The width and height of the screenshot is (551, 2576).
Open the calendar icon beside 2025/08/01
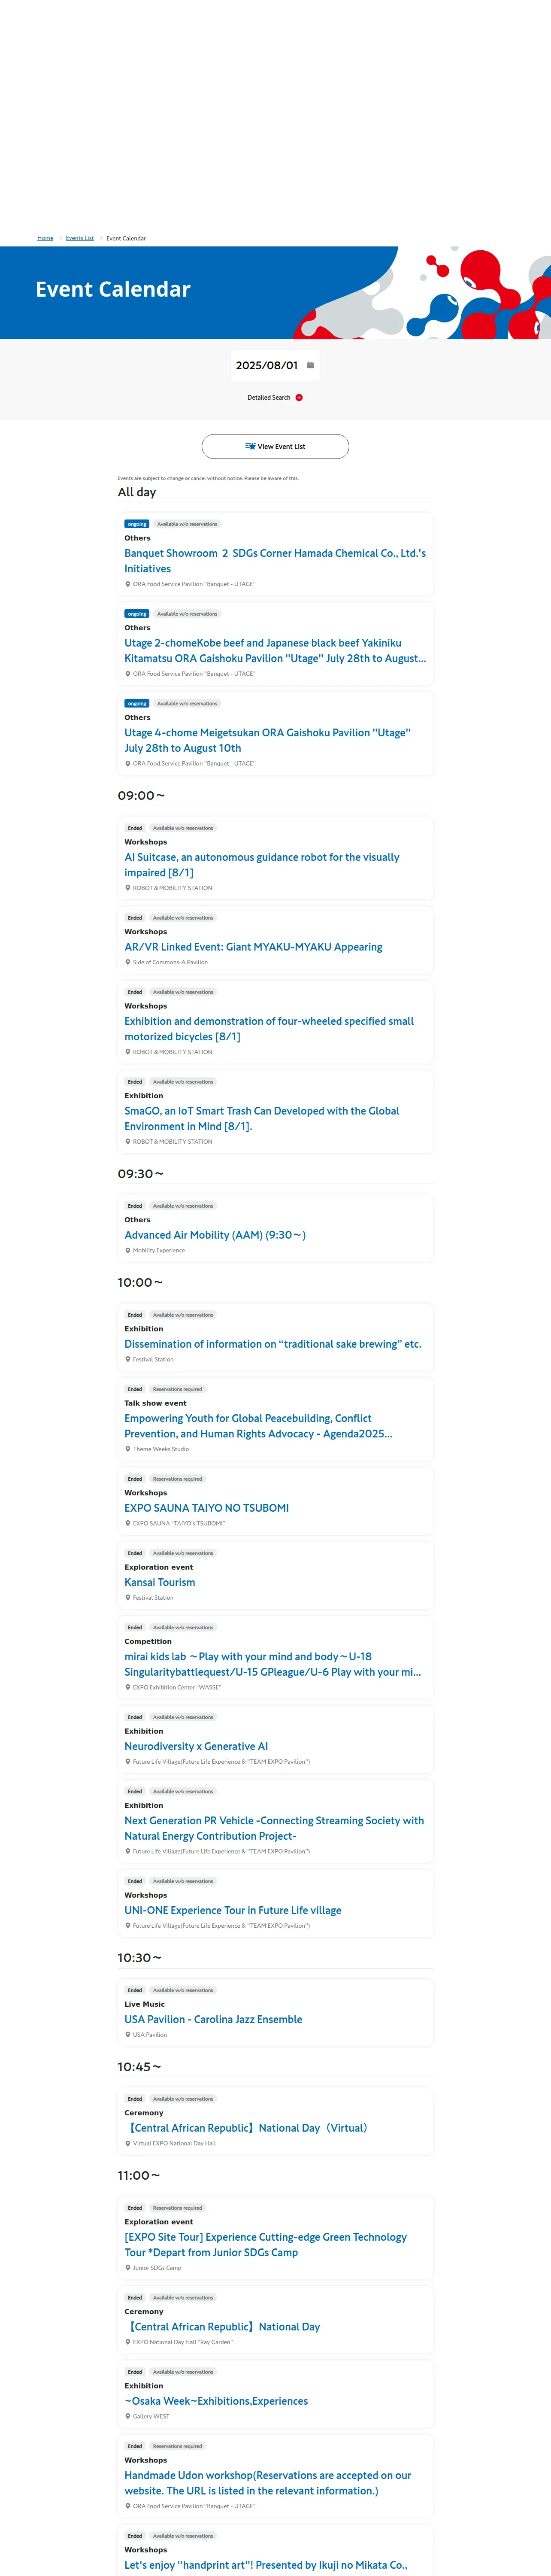tap(310, 365)
